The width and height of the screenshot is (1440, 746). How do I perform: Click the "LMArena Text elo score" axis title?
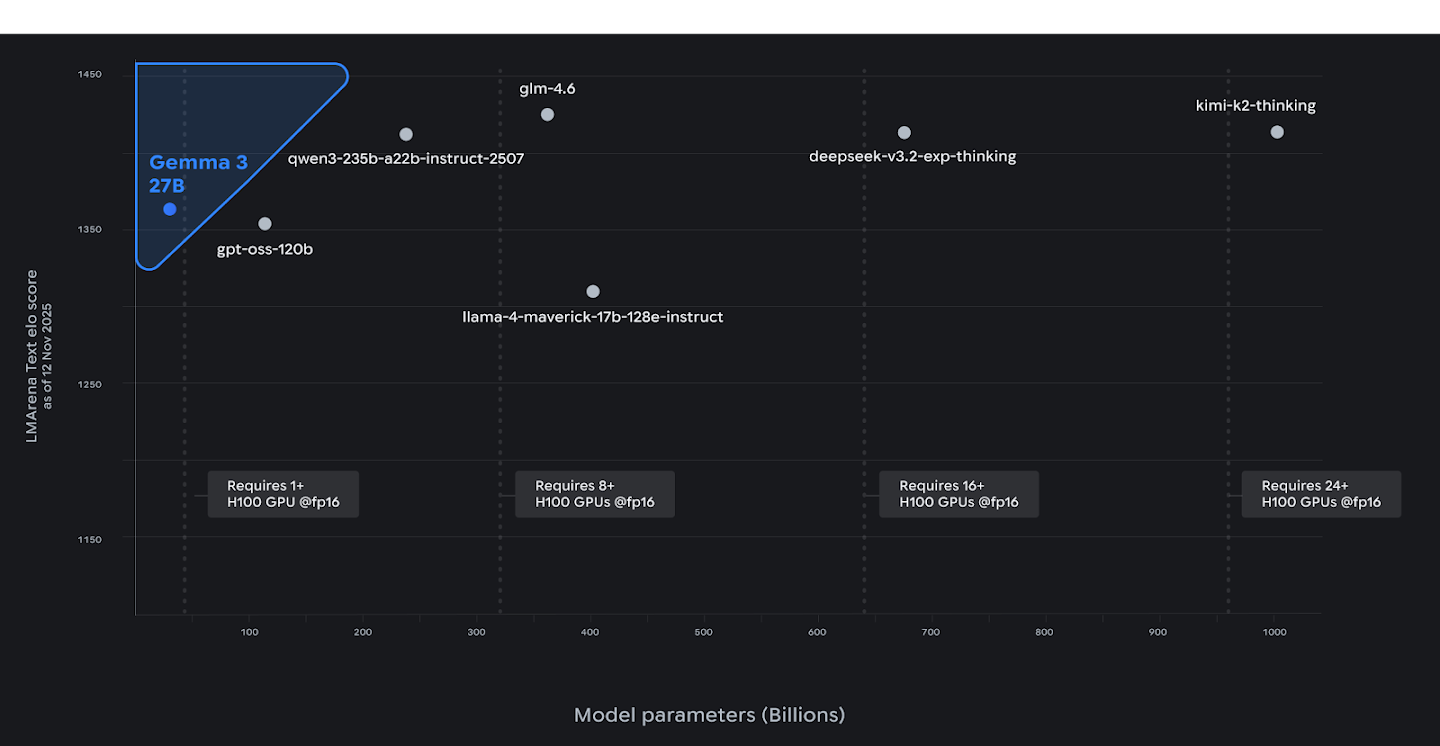click(33, 355)
